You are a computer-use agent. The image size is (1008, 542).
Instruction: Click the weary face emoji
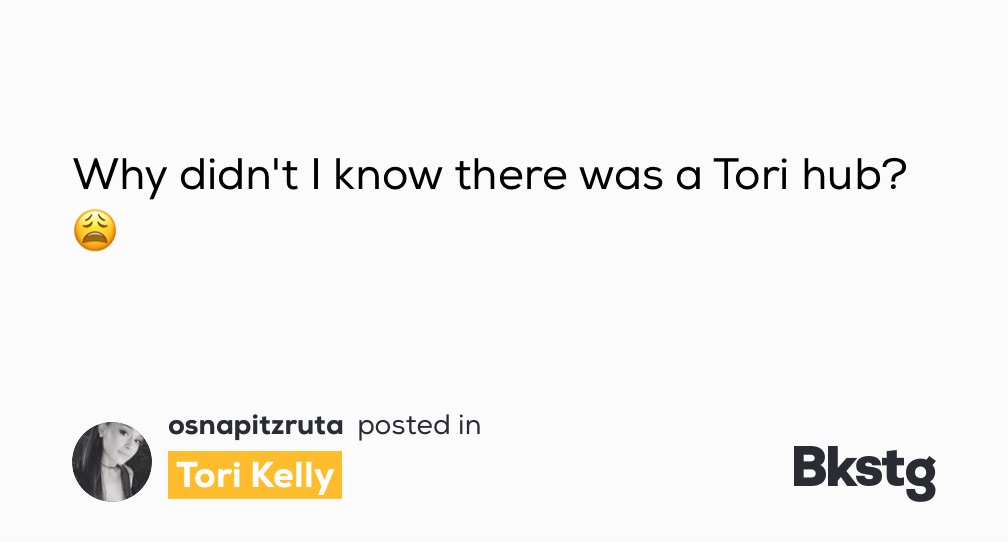[x=95, y=230]
